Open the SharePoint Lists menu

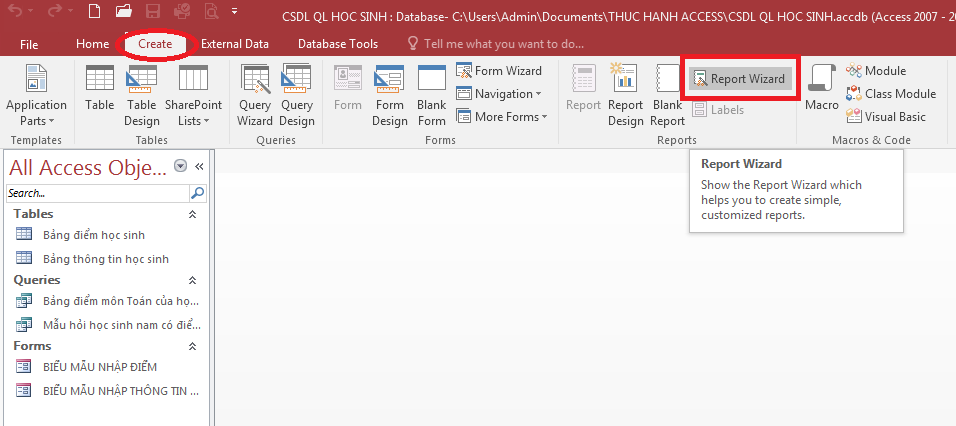(193, 95)
